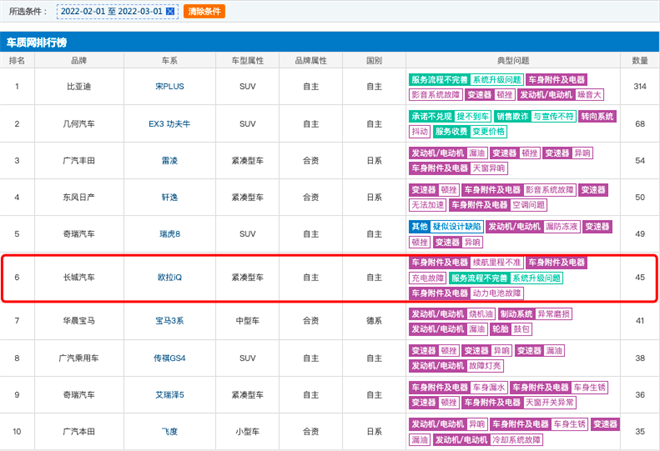The image size is (660, 451).
Task: Click the 长城汽车 brand cell
Action: point(79,277)
